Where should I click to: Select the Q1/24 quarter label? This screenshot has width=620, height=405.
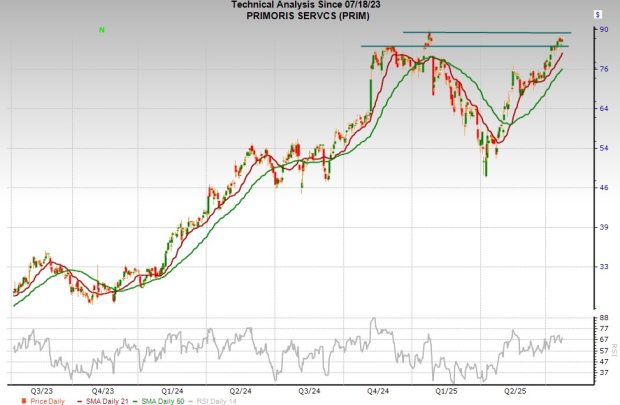point(170,388)
